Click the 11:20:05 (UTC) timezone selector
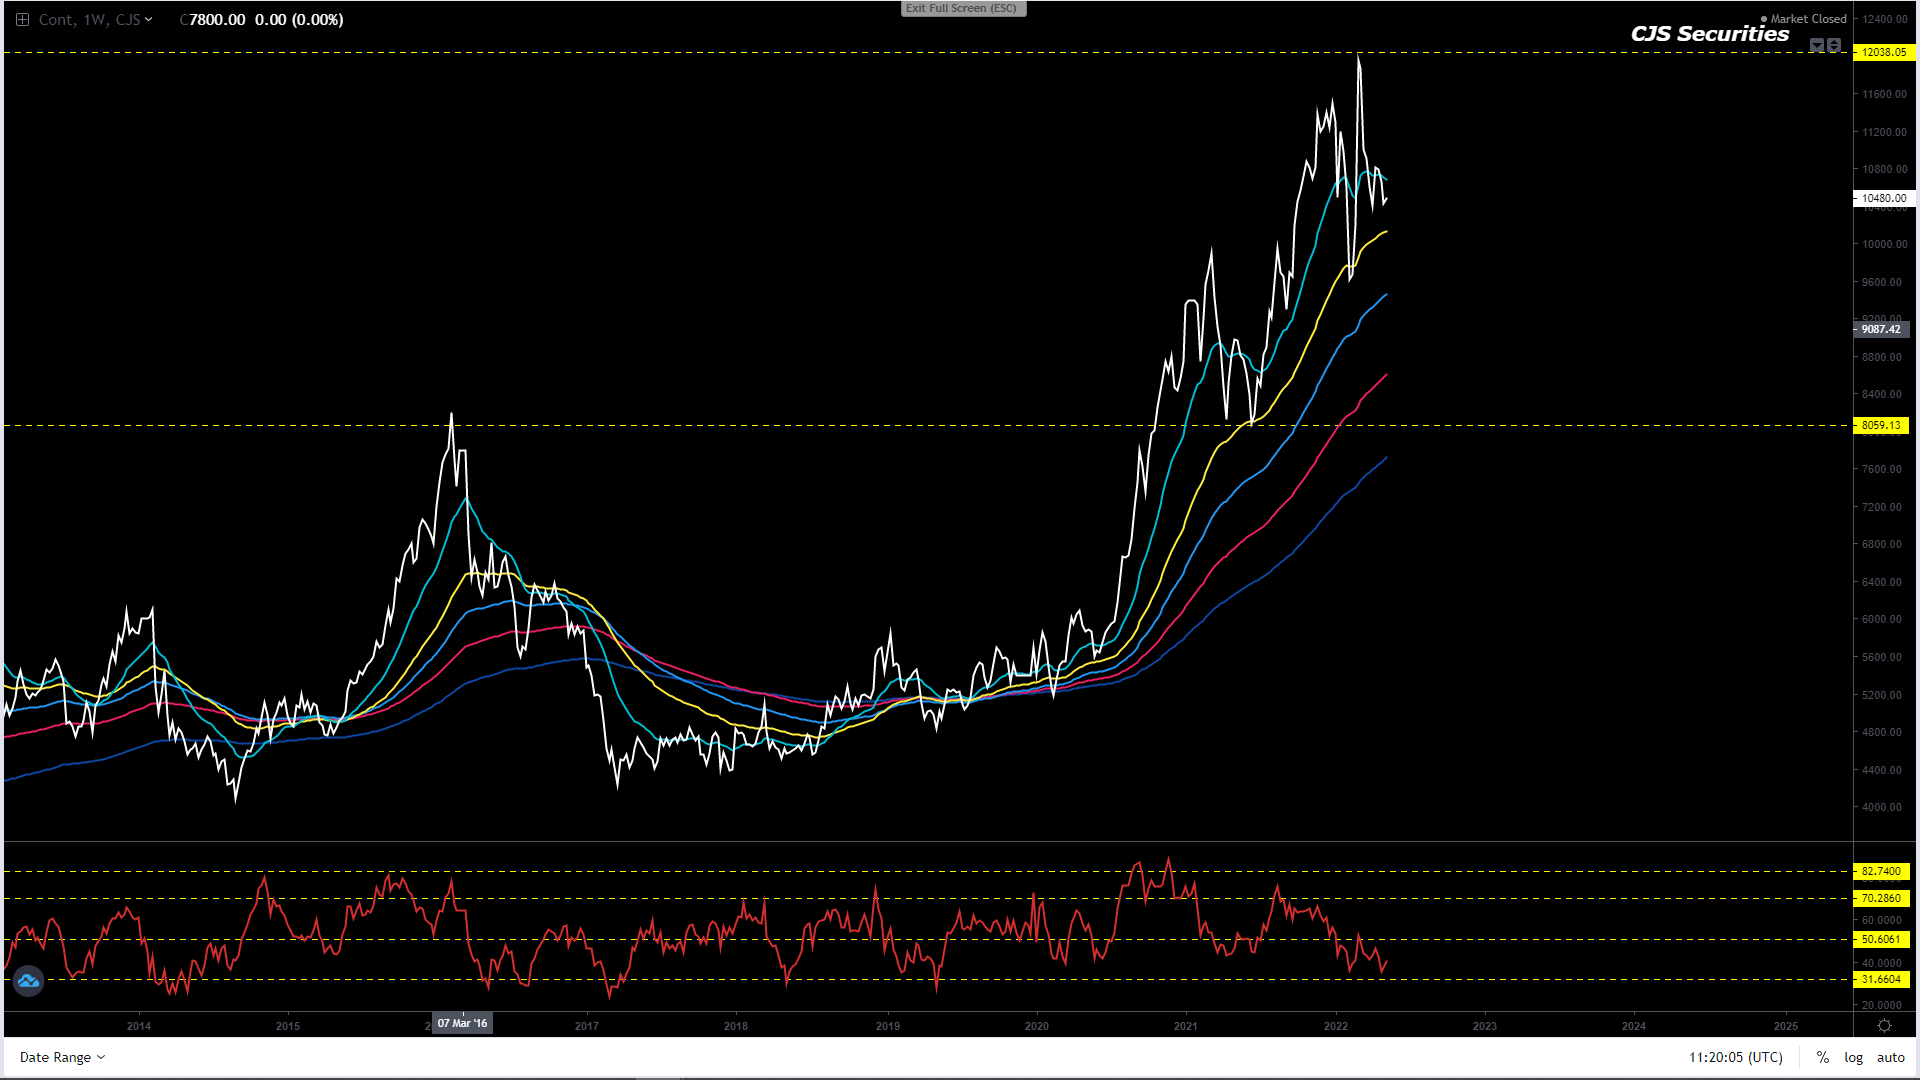The width and height of the screenshot is (1920, 1080). [1735, 1057]
